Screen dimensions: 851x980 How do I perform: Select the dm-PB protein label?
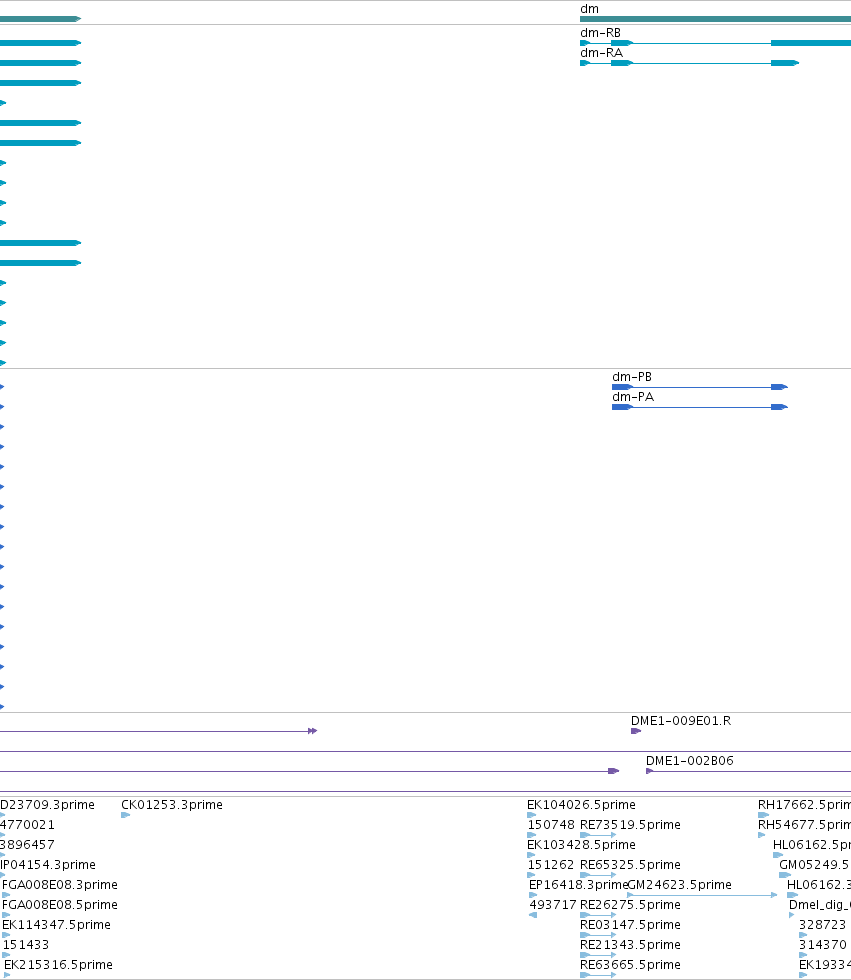coord(632,377)
